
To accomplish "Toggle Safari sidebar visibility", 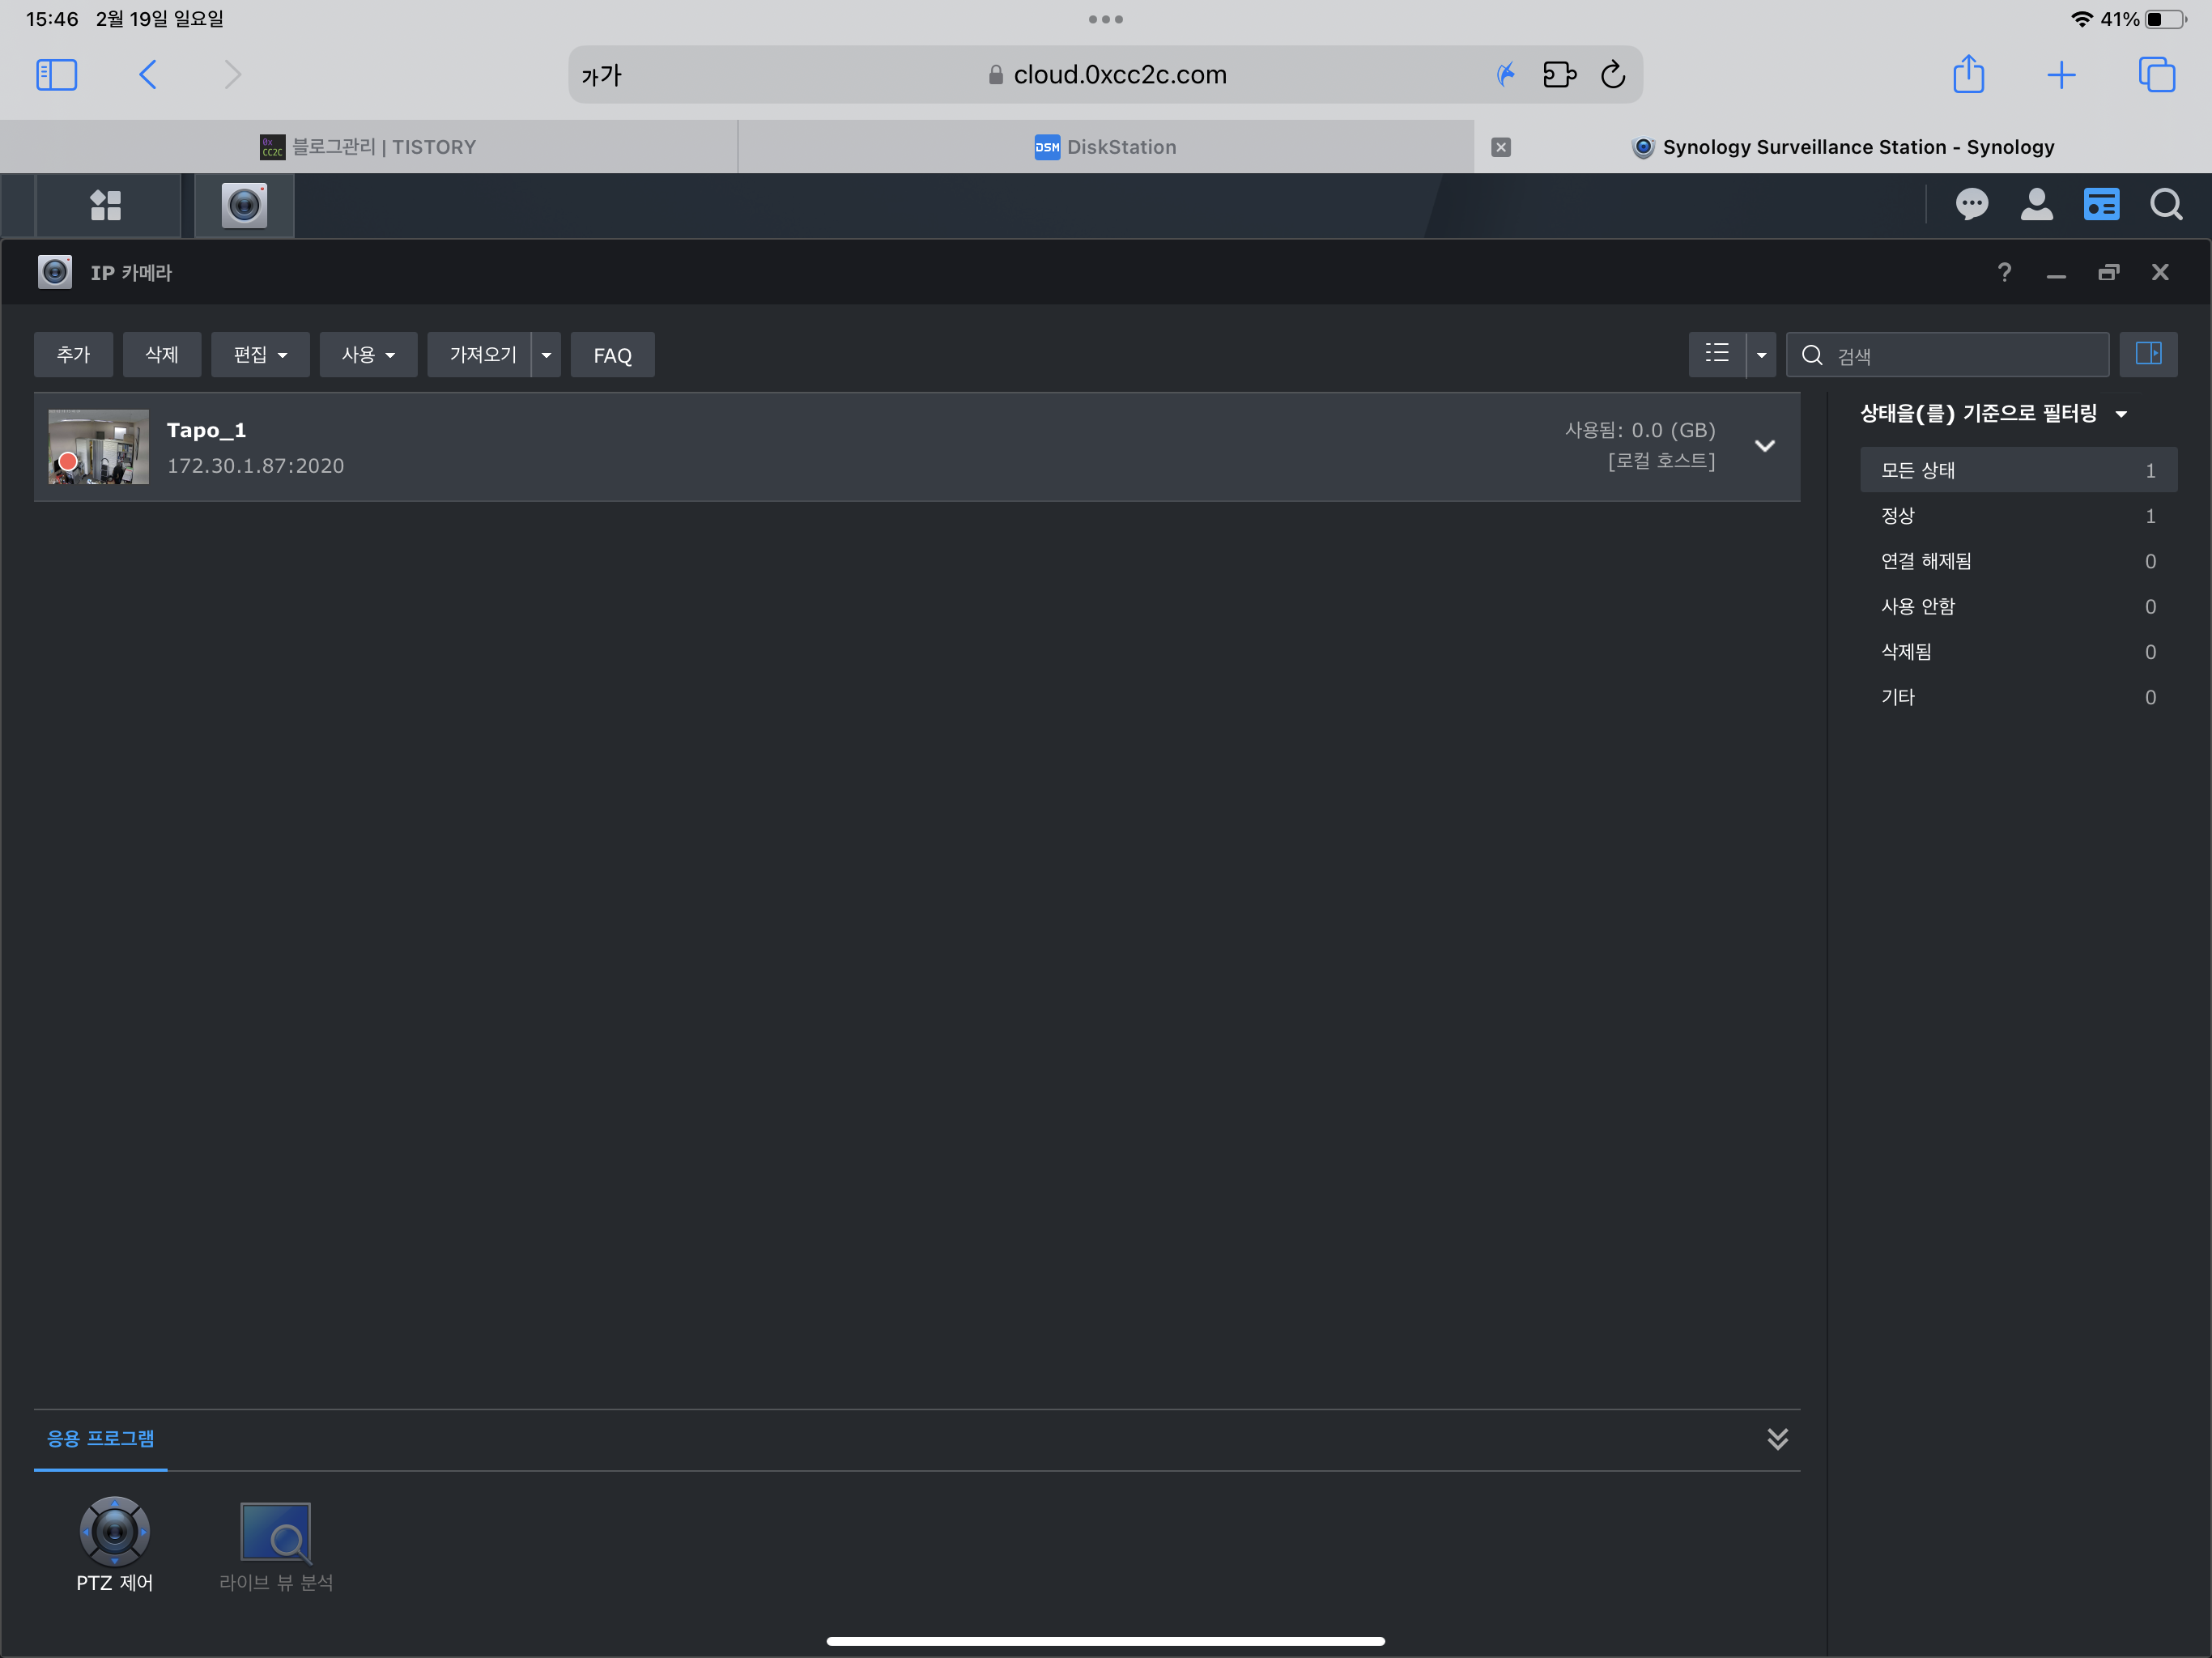I will click(x=57, y=75).
